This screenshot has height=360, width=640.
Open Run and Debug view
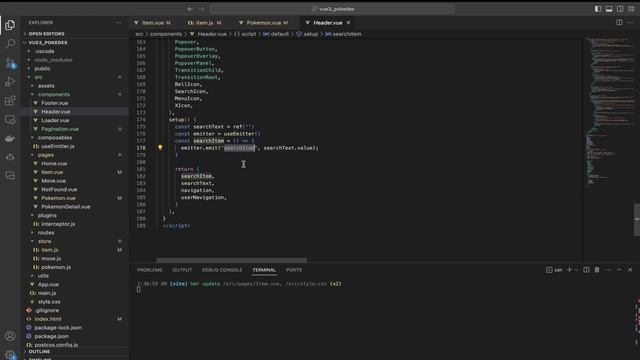click(10, 82)
